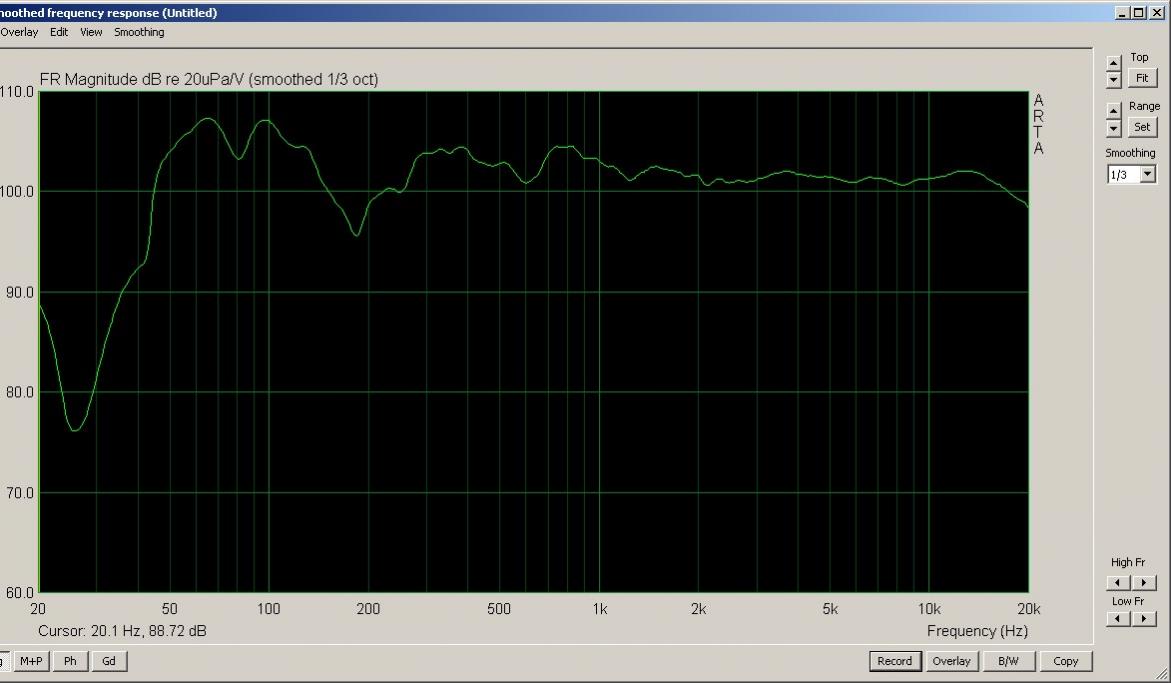Toggle B/W color mode button
The width and height of the screenshot is (1171, 683).
[x=1008, y=661]
